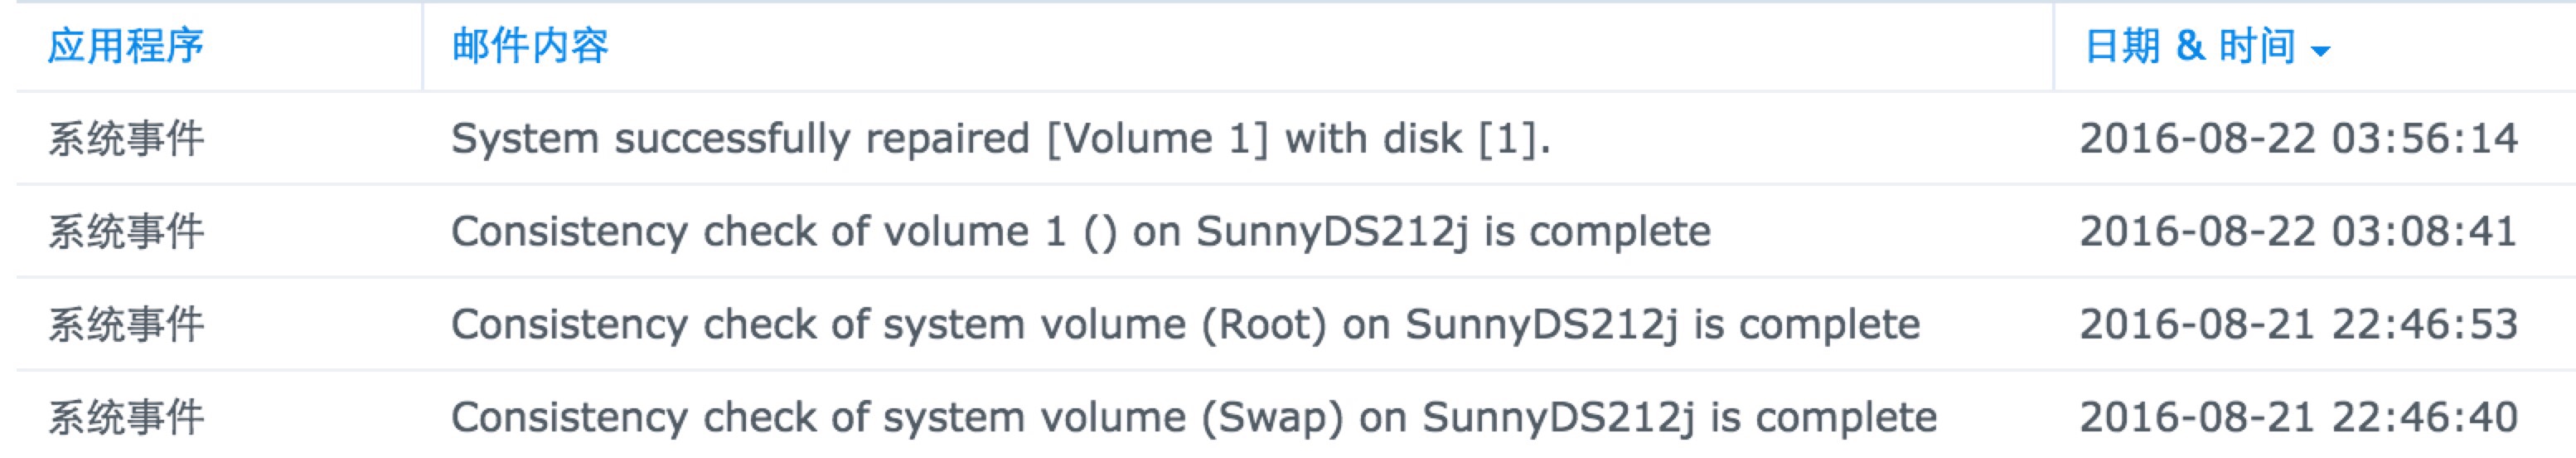The width and height of the screenshot is (2576, 458).
Task: Click timestamp 2016-08-22 03:08:41
Action: [2298, 232]
